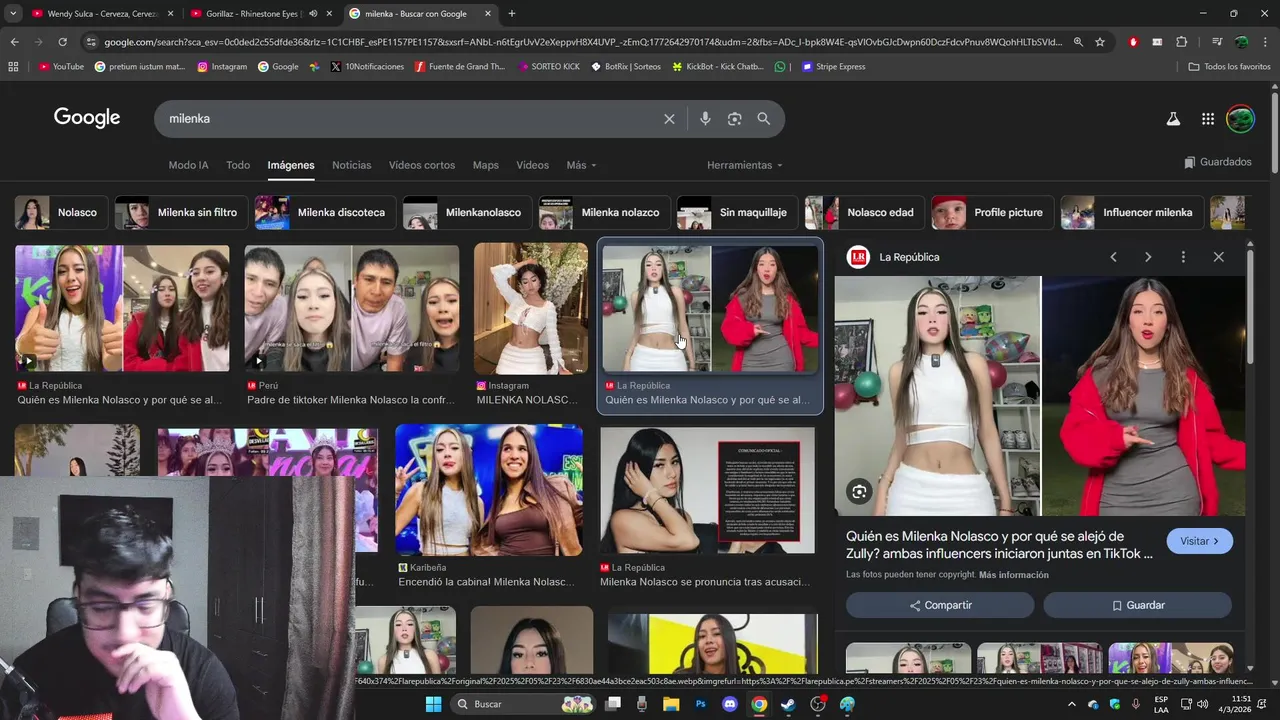Switch to the Modo IA tab
Viewport: 1280px width, 720px height.
click(x=188, y=165)
